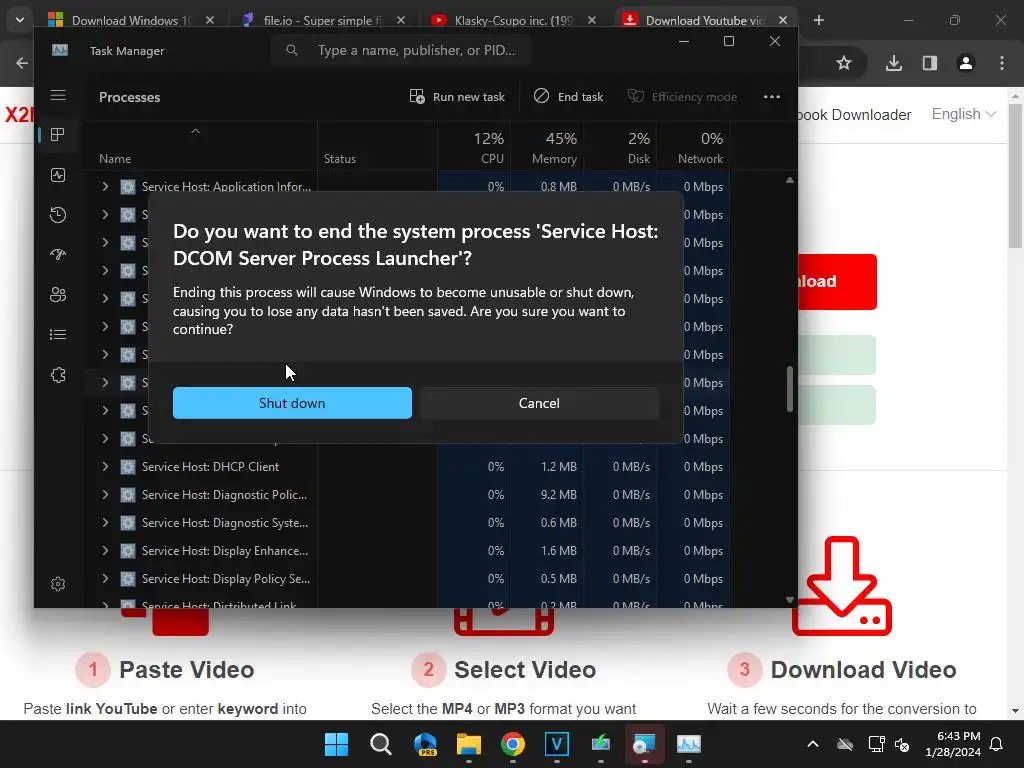Sort by the Disk column header
This screenshot has height=768, width=1024.
point(620,148)
